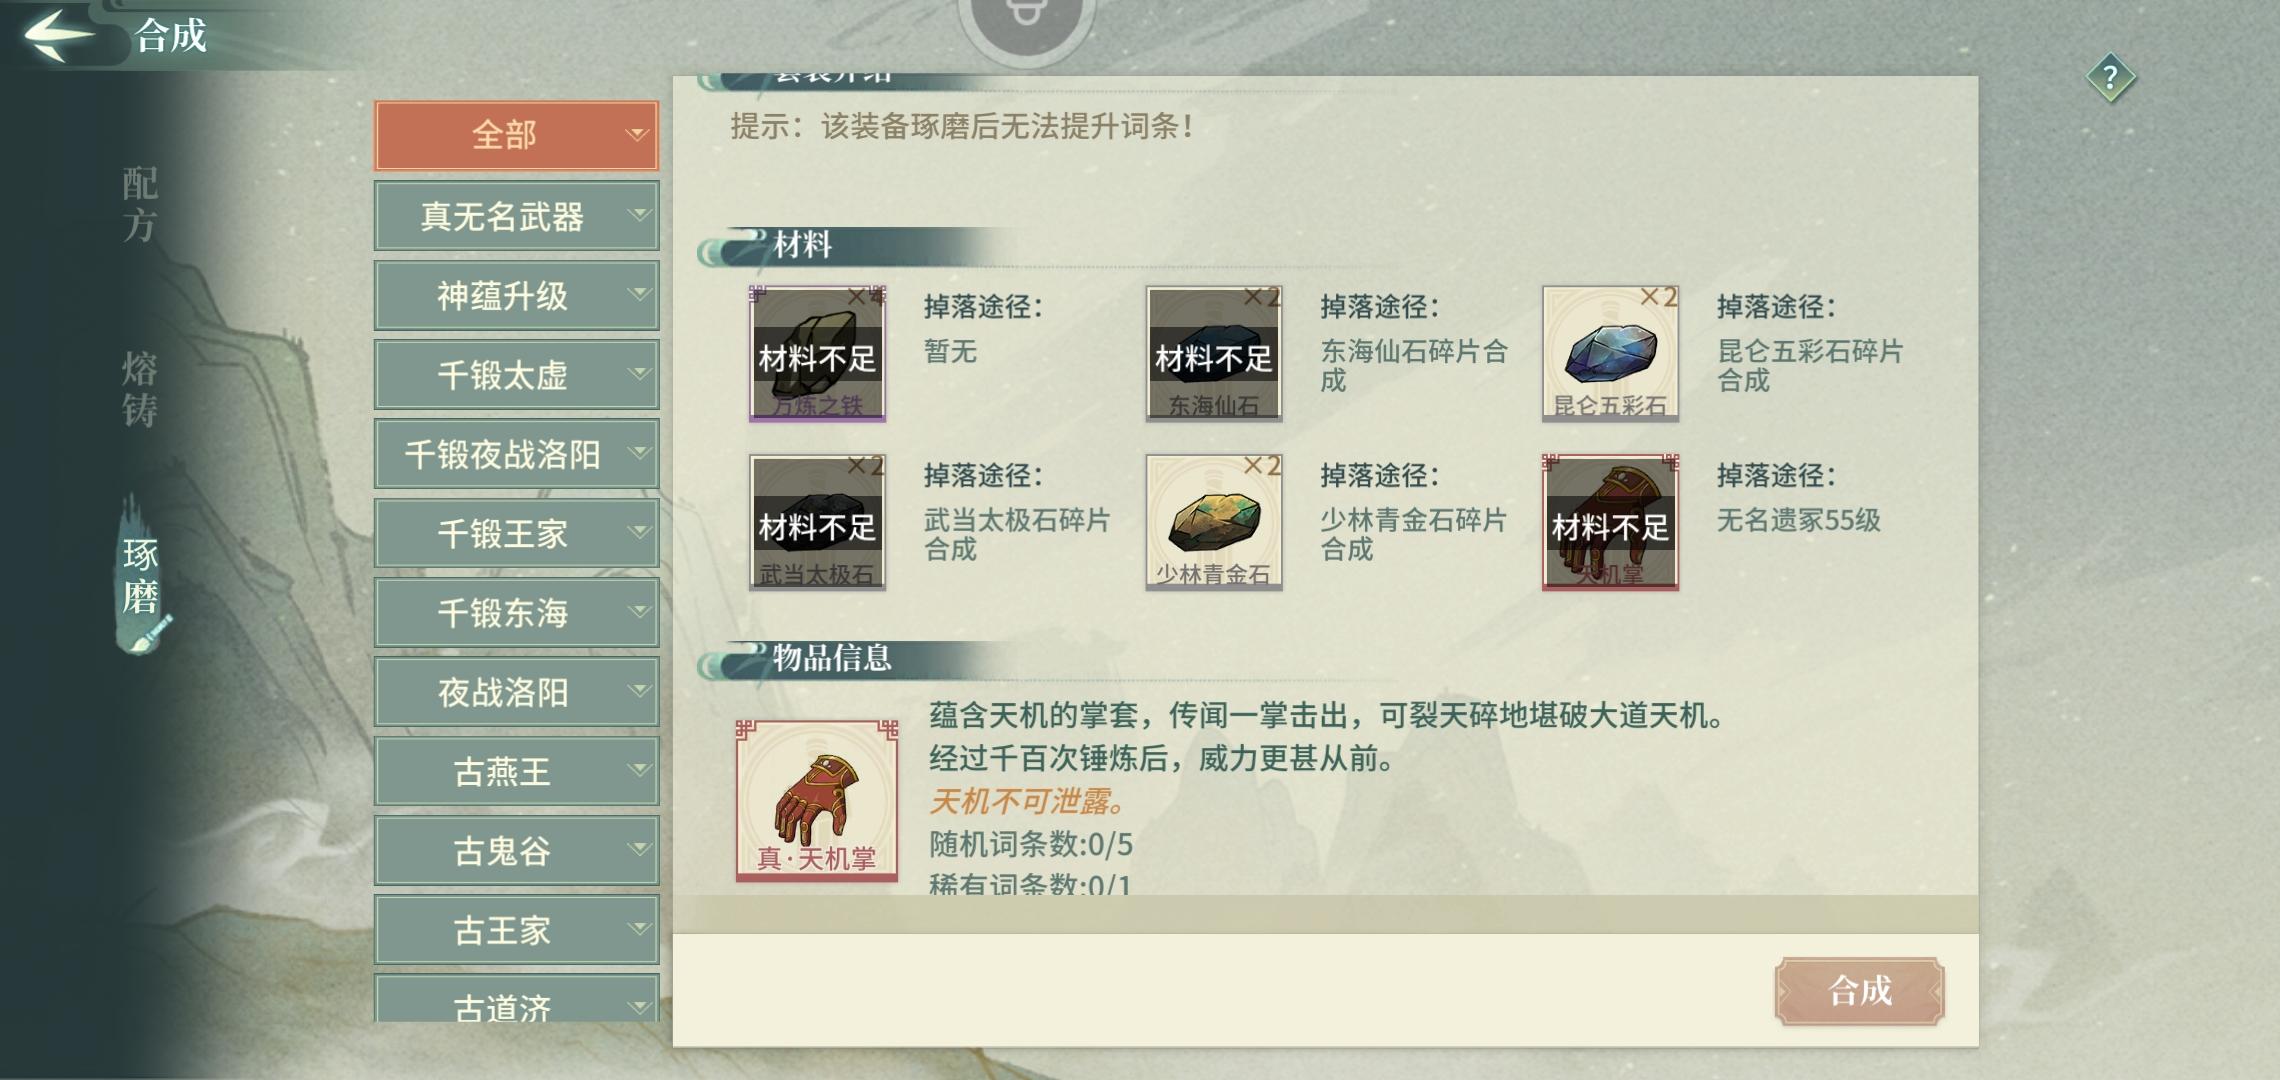Expand the 千锻太虚 category

click(516, 375)
